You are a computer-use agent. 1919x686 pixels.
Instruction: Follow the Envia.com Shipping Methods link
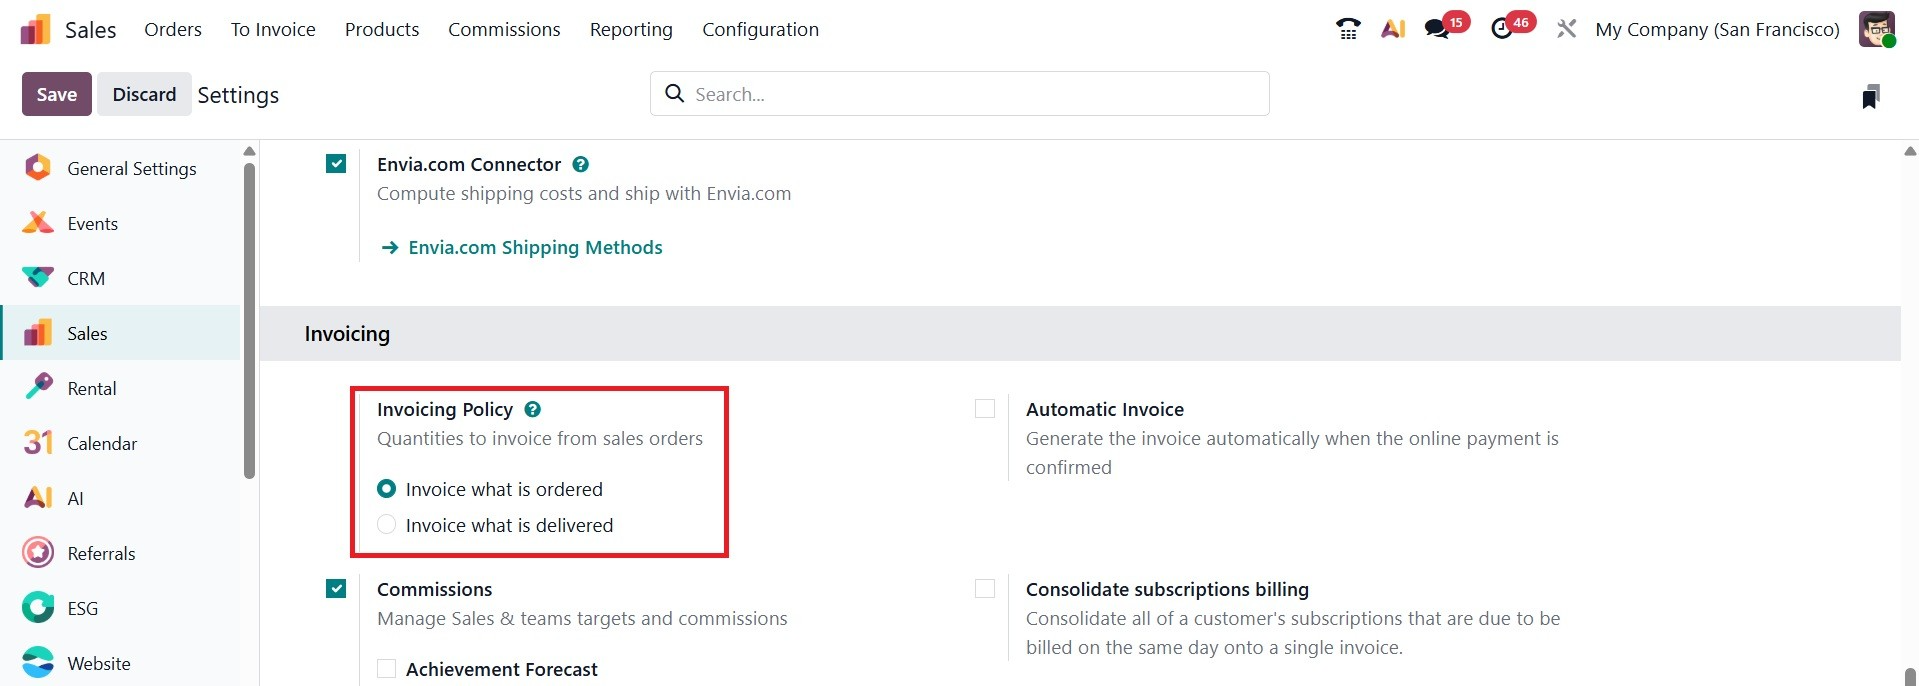pyautogui.click(x=535, y=247)
